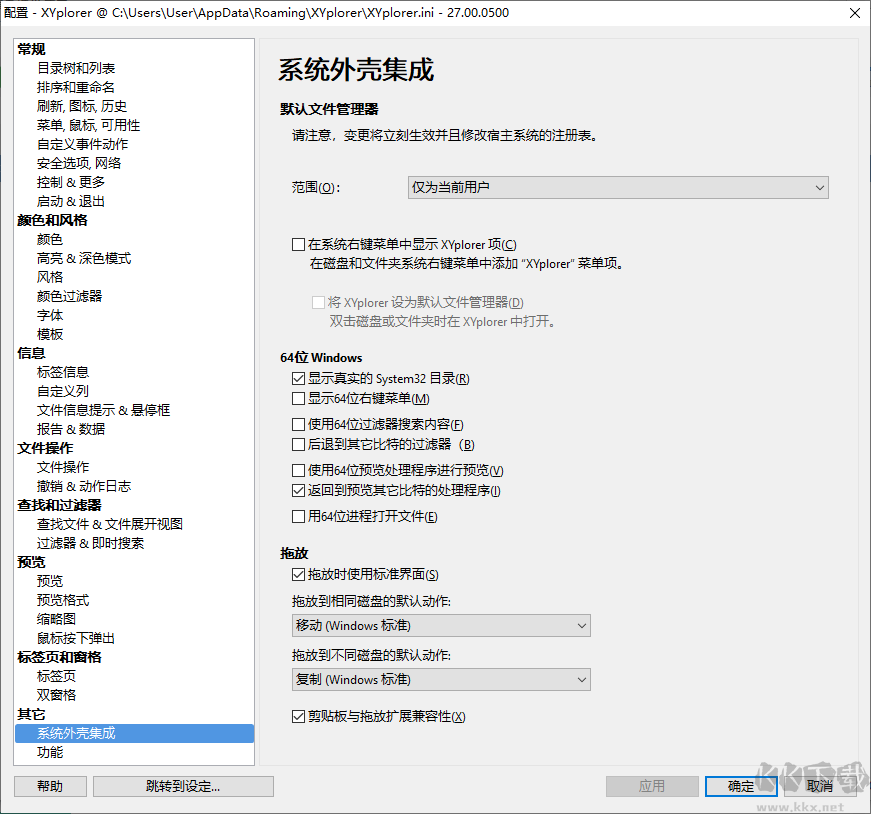Select the highlighted 系统外壳集成 entry
The image size is (871, 814).
(x=134, y=733)
